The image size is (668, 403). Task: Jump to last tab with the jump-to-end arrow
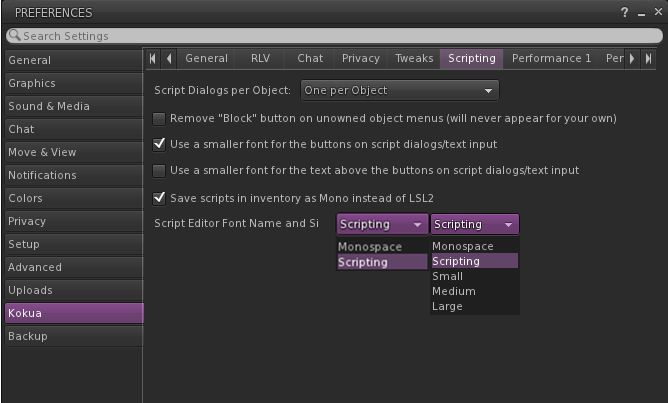click(x=648, y=59)
